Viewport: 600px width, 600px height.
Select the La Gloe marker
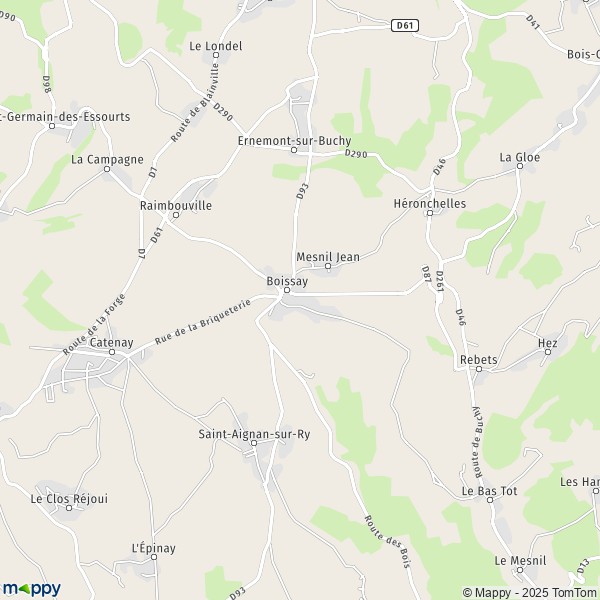(x=520, y=166)
